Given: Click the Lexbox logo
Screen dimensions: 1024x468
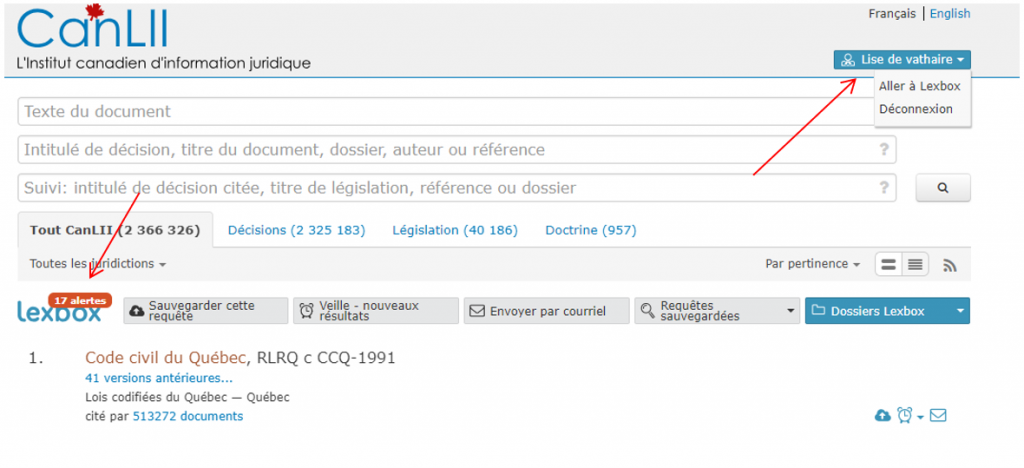Looking at the screenshot, I should (x=59, y=313).
